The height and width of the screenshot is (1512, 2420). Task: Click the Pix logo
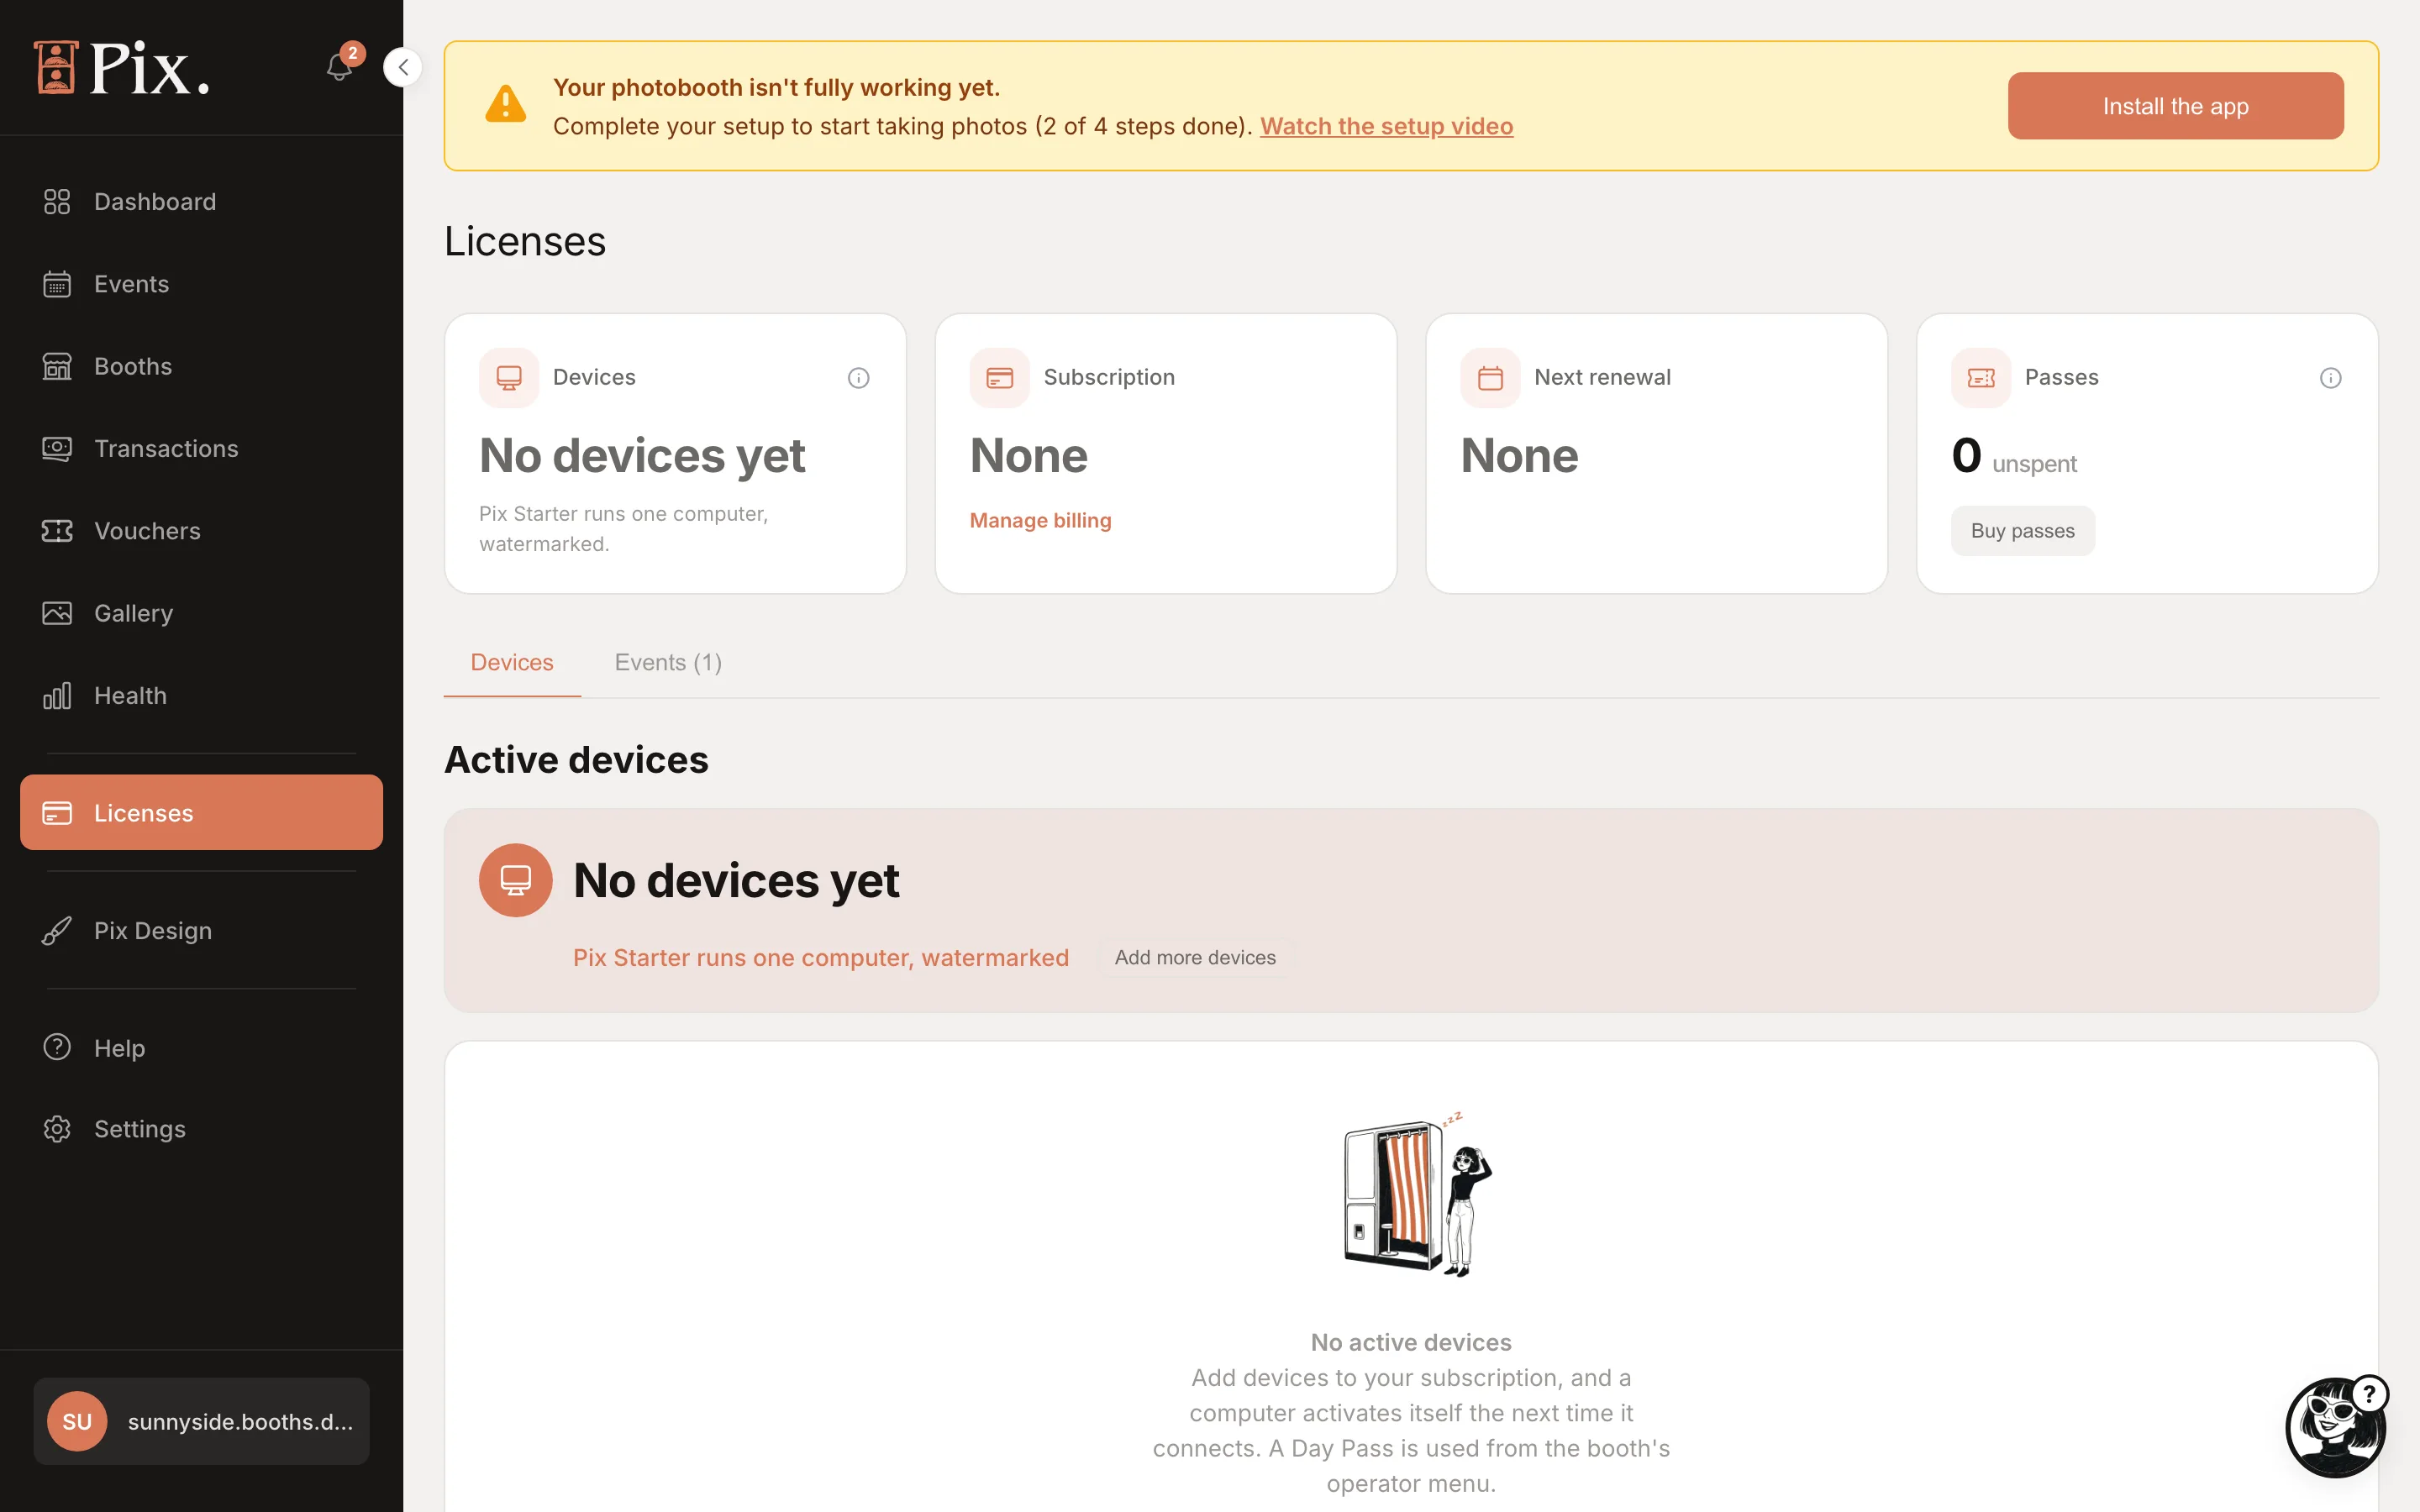[x=122, y=68]
